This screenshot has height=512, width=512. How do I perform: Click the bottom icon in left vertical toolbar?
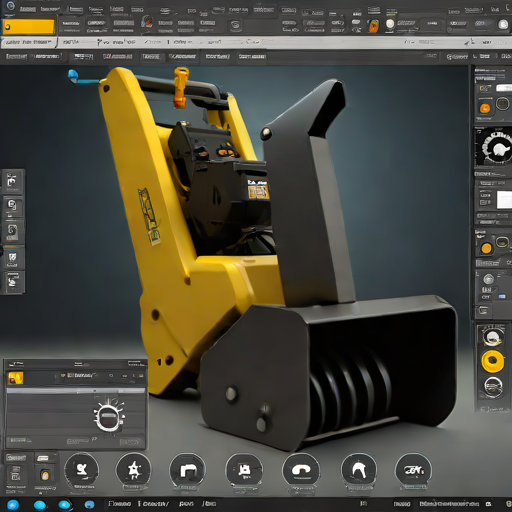(12, 282)
